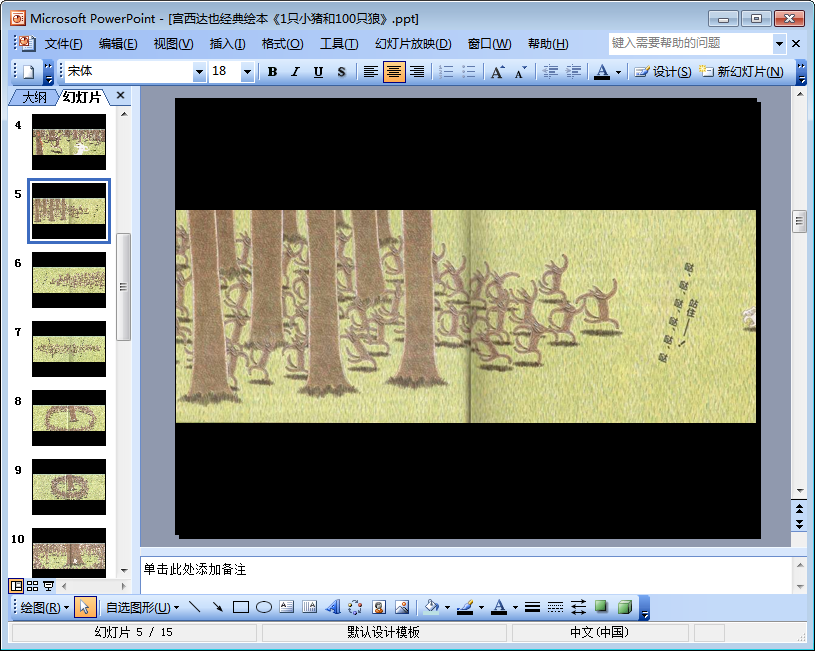Insert Clip Art

pyautogui.click(x=379, y=607)
